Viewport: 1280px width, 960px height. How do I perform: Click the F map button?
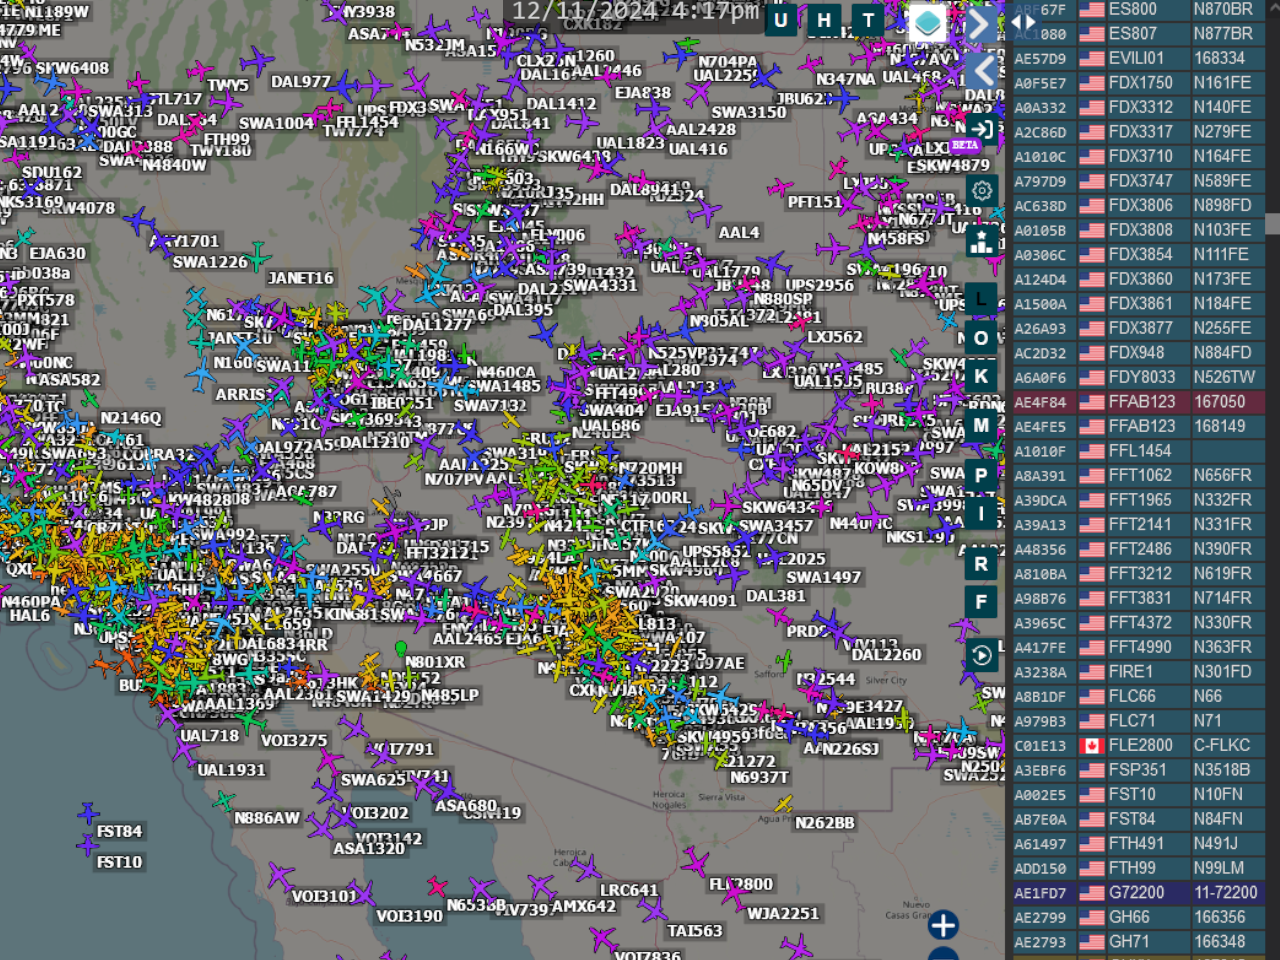[981, 602]
